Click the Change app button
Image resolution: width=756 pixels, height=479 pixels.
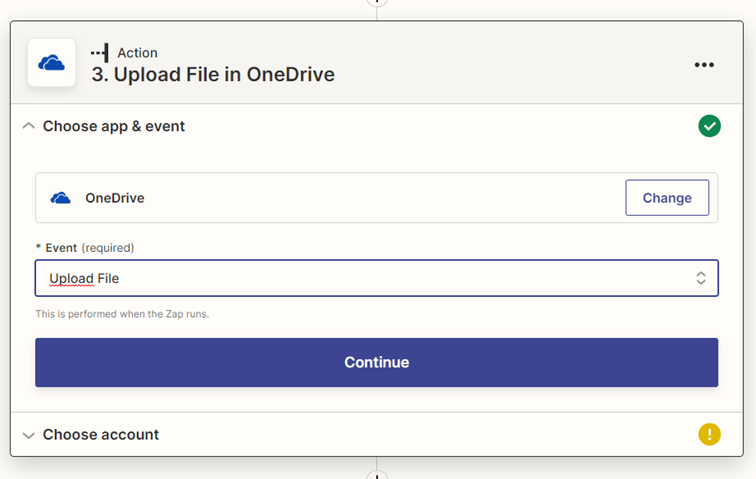click(x=667, y=198)
